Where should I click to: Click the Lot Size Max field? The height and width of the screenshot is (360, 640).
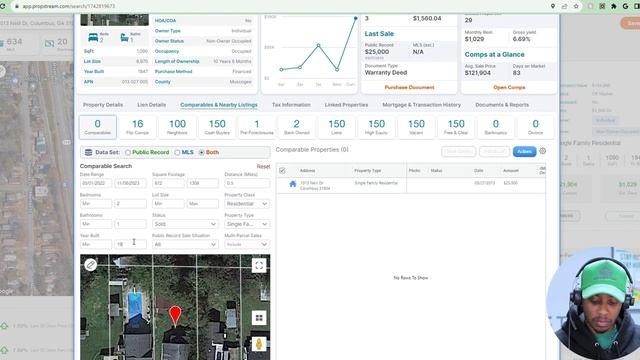pos(202,204)
